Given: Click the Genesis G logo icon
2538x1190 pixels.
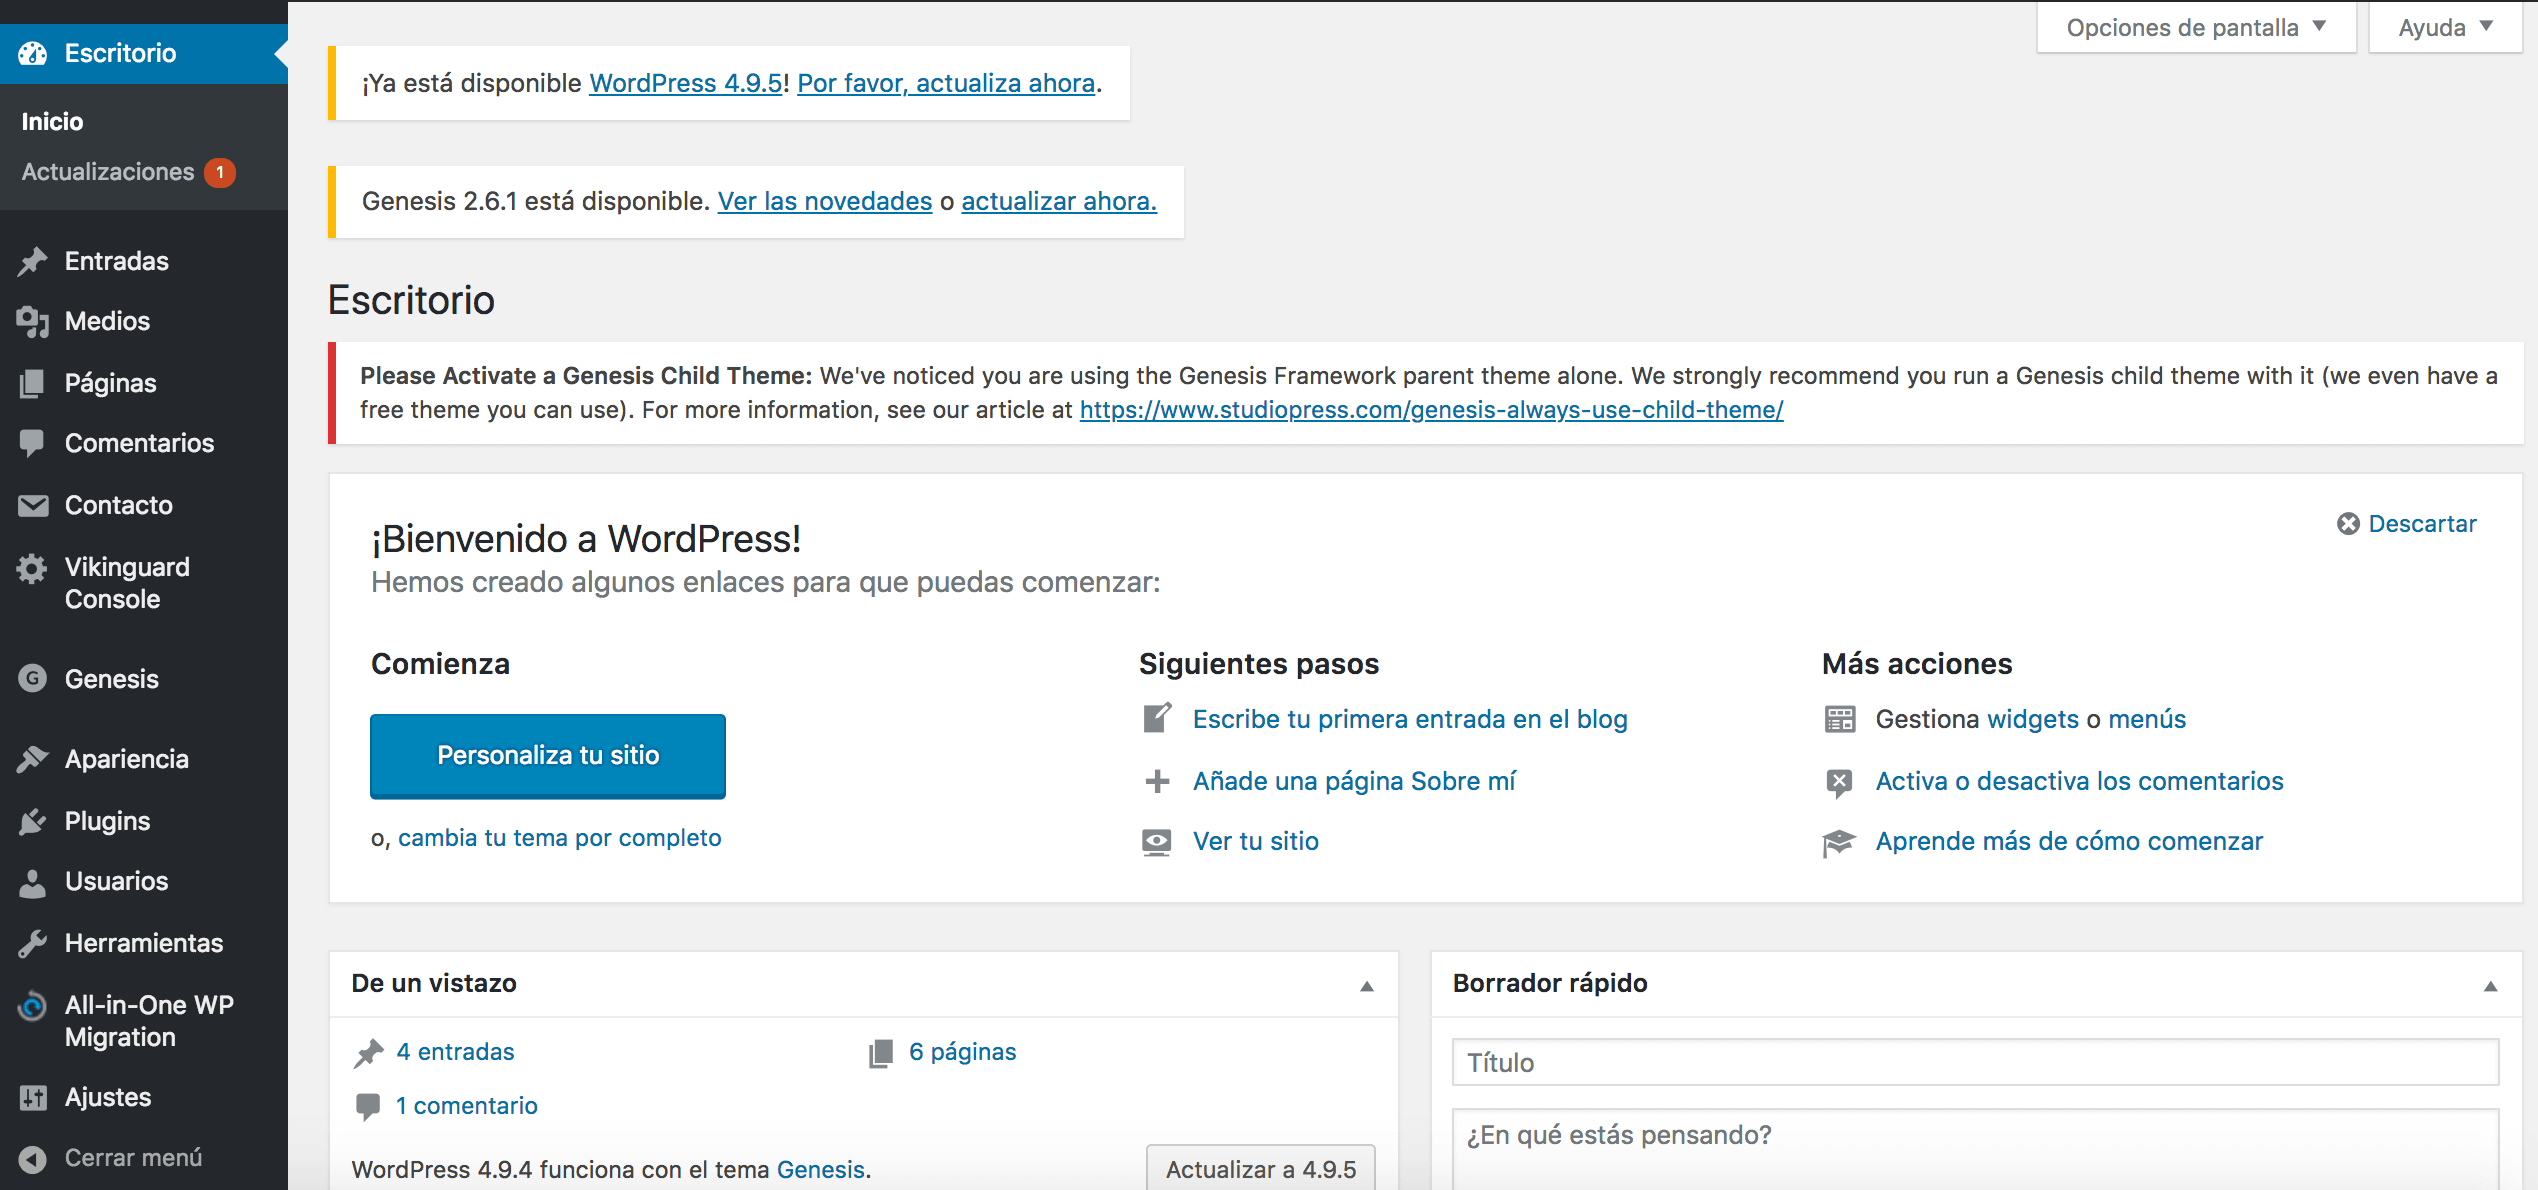Looking at the screenshot, I should tap(32, 679).
